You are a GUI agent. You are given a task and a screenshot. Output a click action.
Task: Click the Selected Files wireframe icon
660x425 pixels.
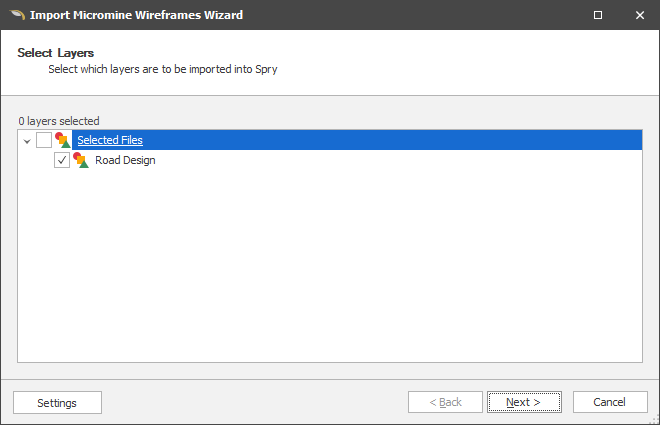point(63,140)
